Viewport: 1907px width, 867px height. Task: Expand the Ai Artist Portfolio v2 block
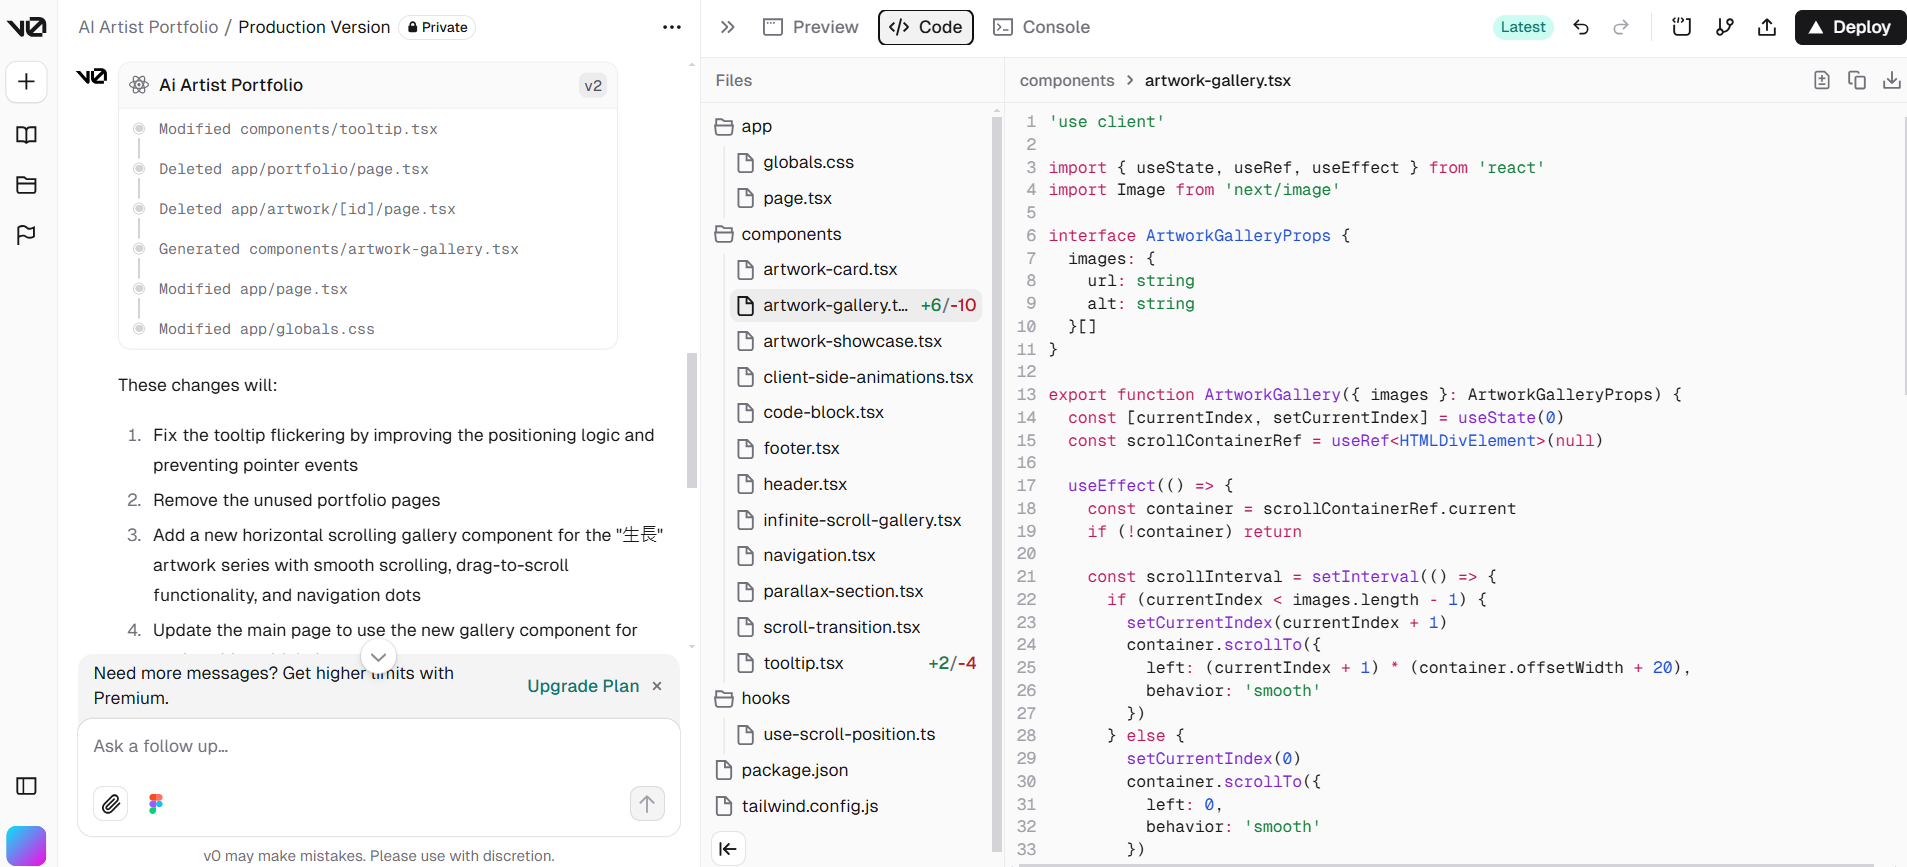click(x=368, y=85)
